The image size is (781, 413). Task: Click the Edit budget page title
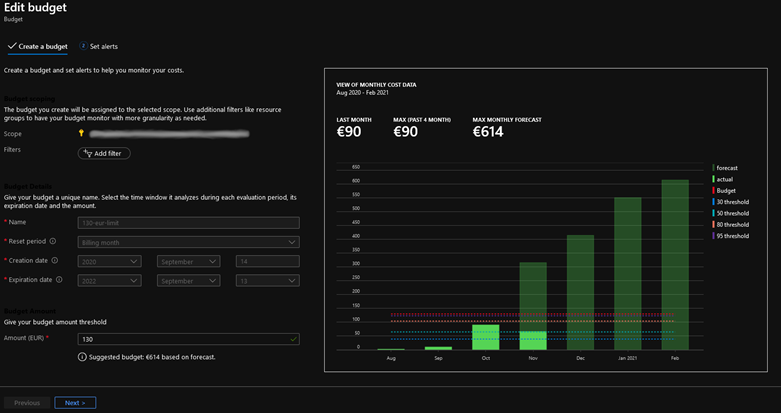click(35, 7)
